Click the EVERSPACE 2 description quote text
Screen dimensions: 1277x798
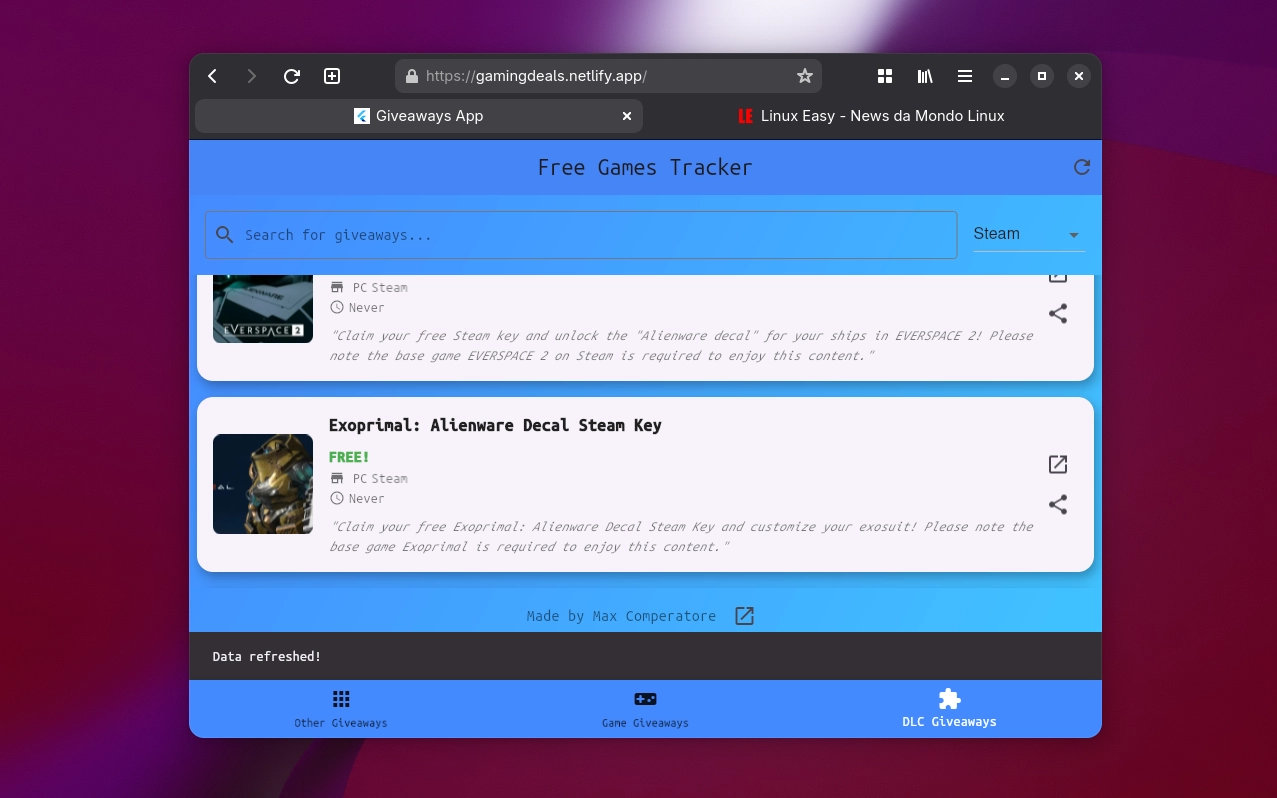point(681,346)
